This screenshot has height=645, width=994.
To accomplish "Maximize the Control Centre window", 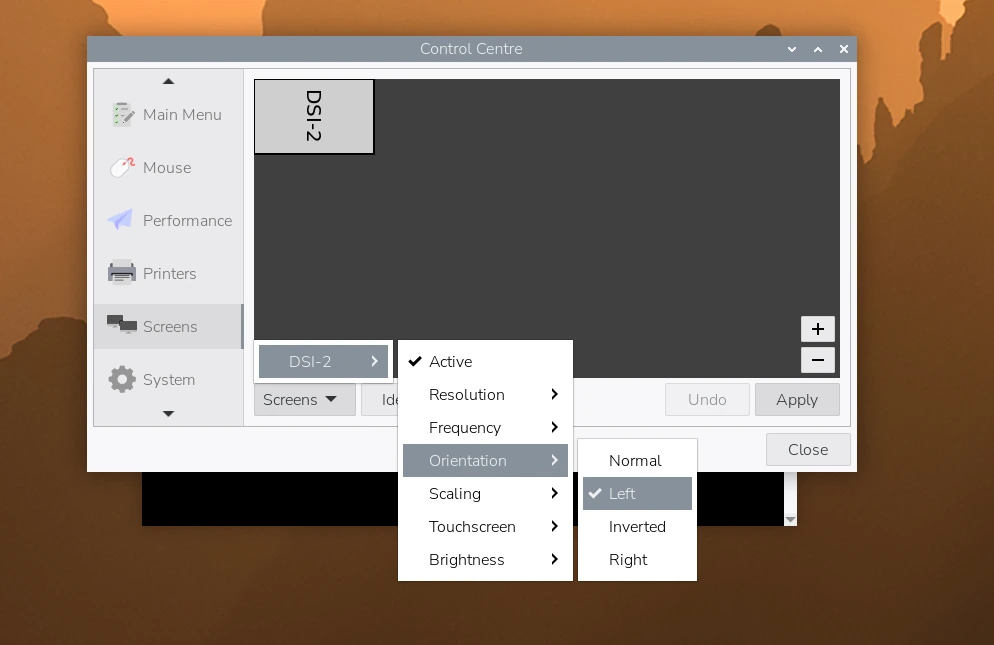I will [x=818, y=49].
